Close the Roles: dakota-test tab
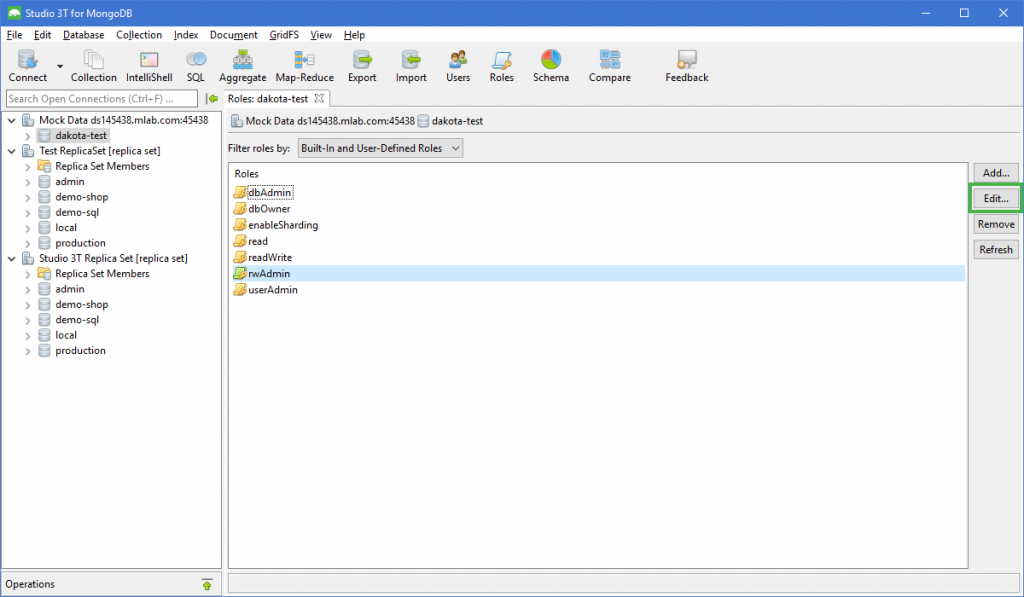The image size is (1024, 597). (319, 99)
